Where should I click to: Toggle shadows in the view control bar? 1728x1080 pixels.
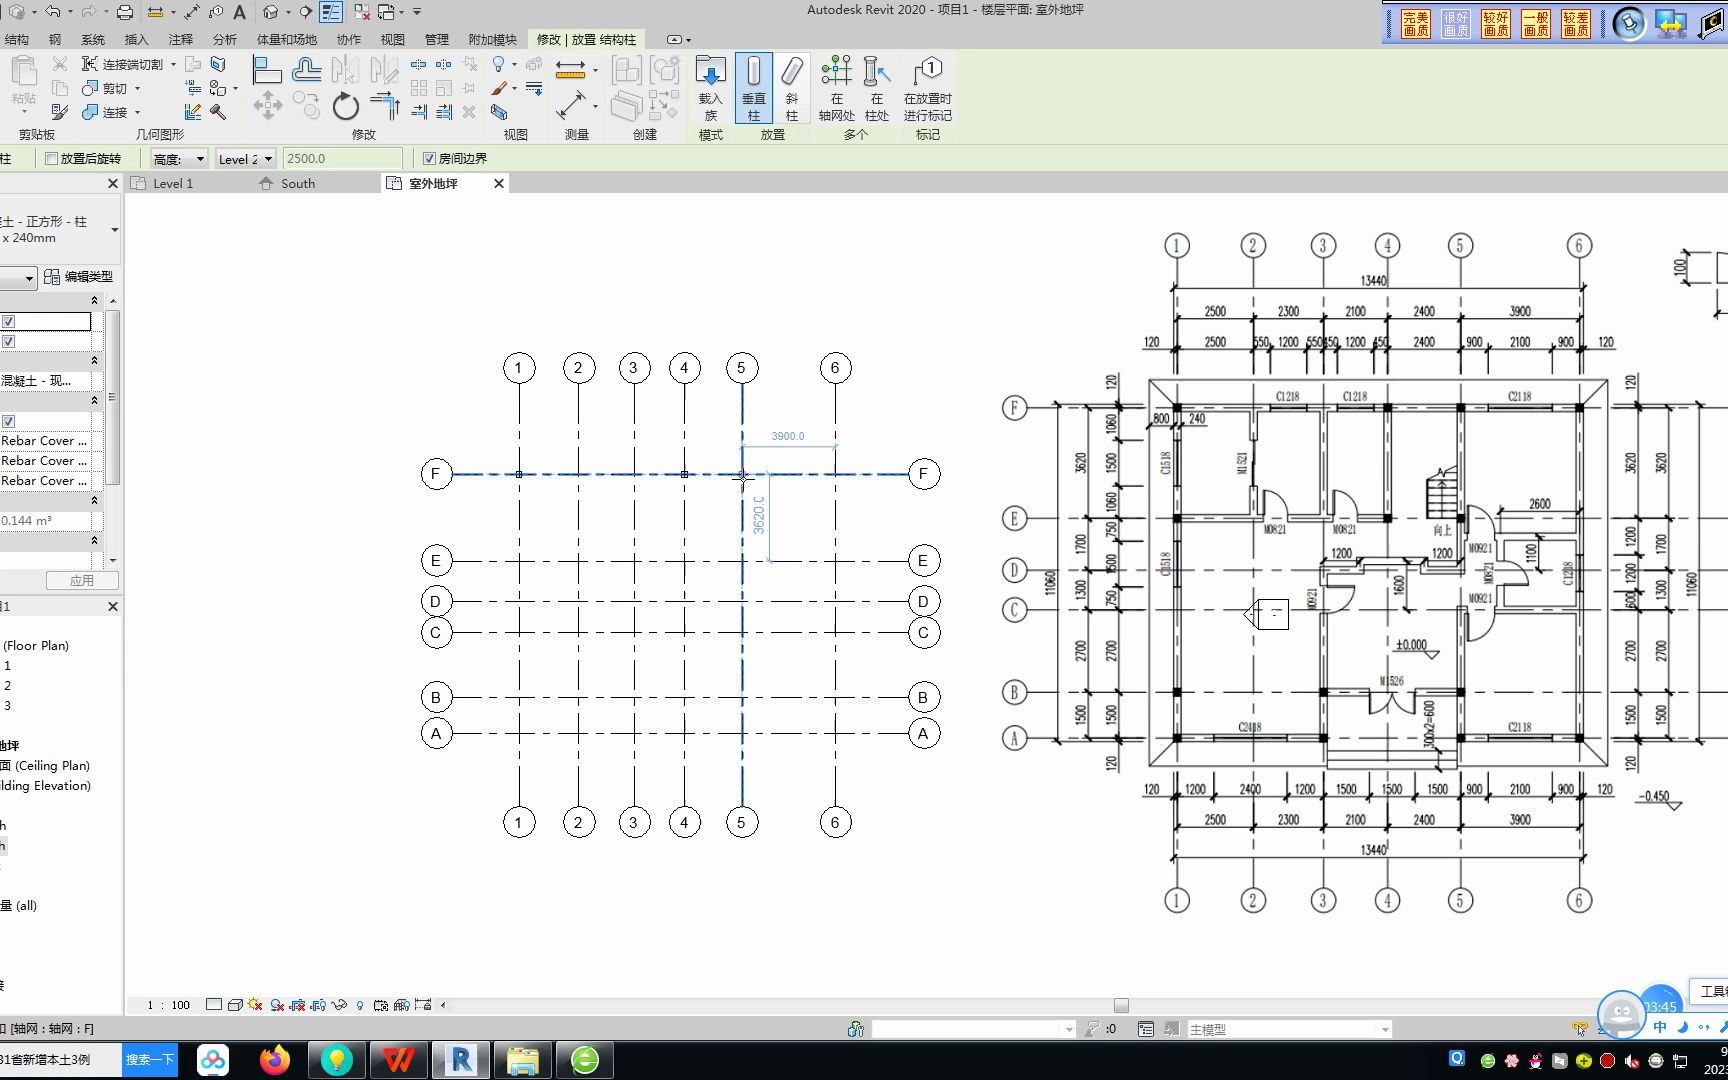coord(276,1005)
